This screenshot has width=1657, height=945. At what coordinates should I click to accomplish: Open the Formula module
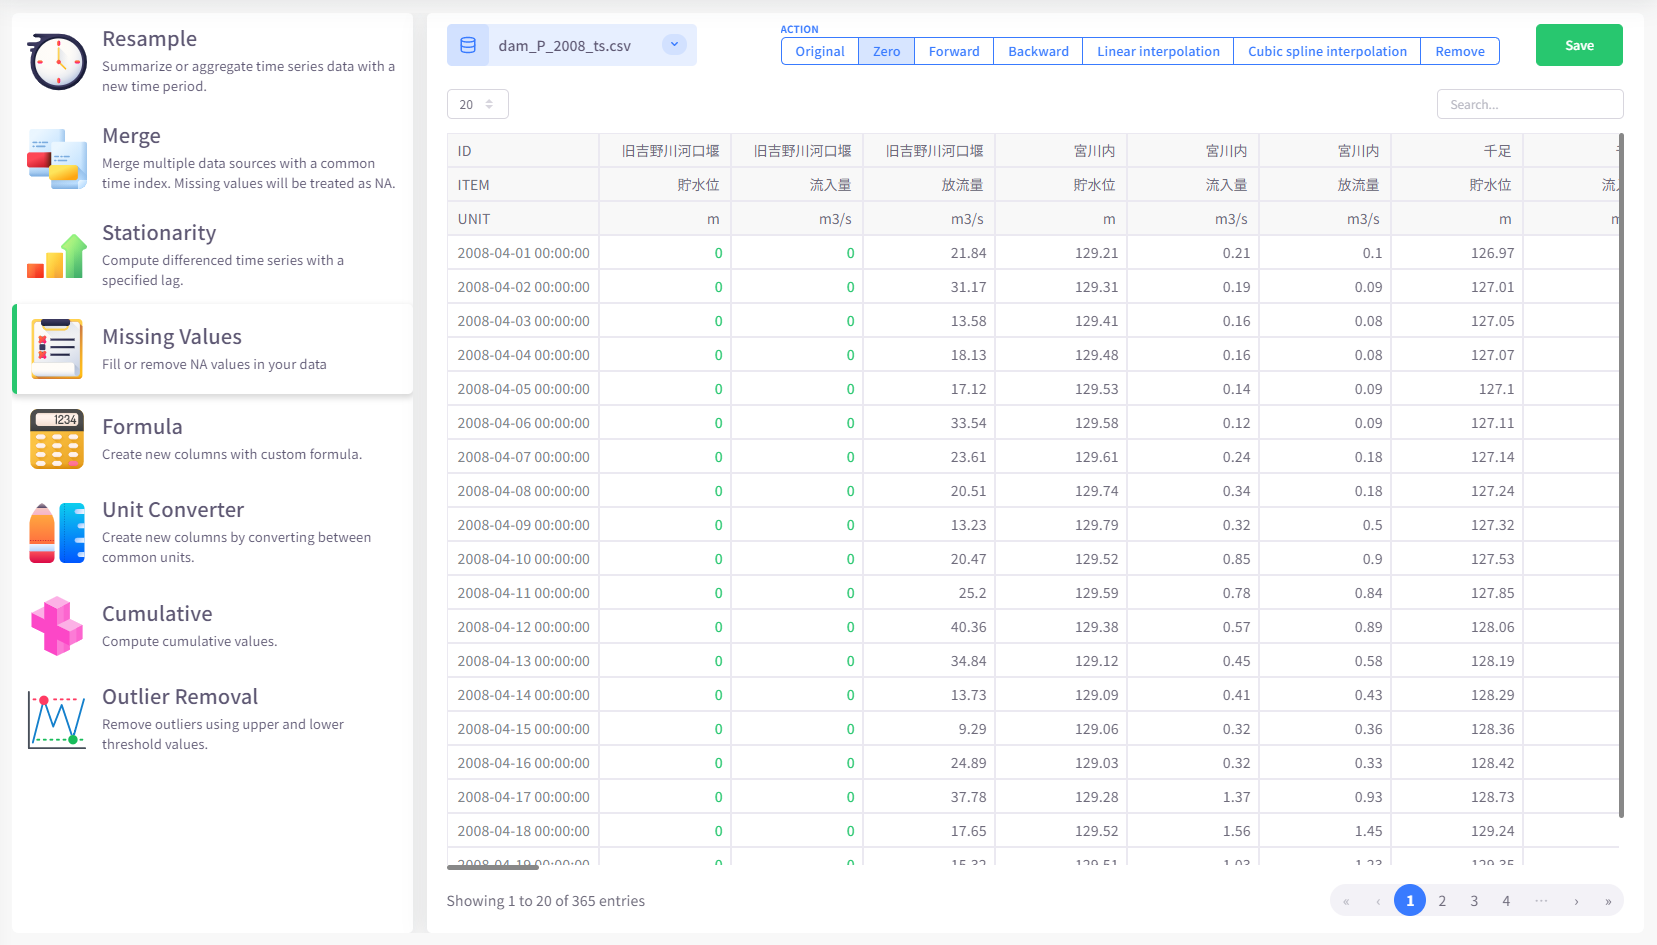pos(212,439)
